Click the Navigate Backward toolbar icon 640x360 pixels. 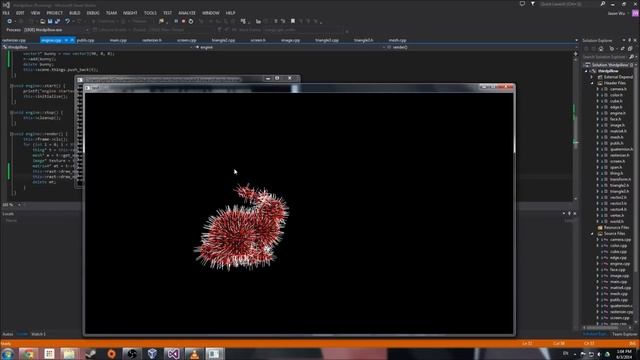tap(9, 21)
